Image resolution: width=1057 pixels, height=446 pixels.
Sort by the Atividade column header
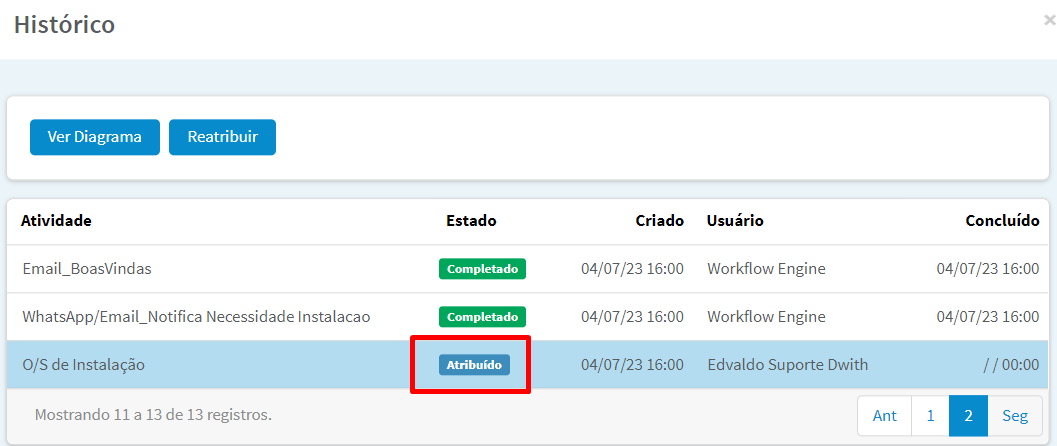(57, 221)
